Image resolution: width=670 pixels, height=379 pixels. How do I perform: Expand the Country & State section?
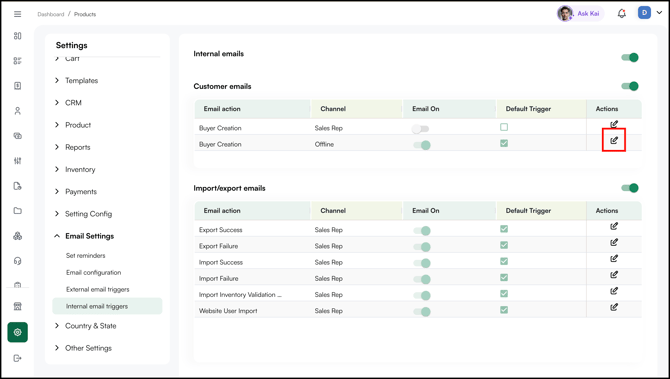[x=85, y=326]
